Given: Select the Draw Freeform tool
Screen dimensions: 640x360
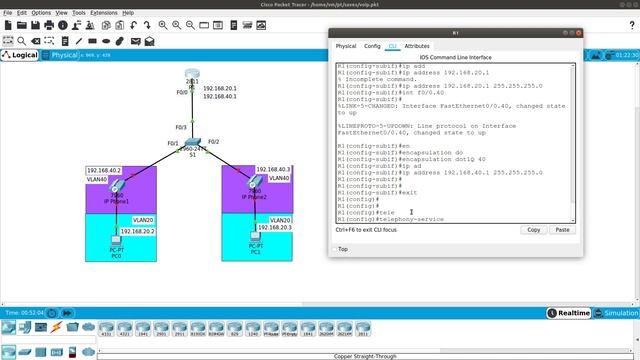Looking at the screenshot, I should (x=120, y=41).
